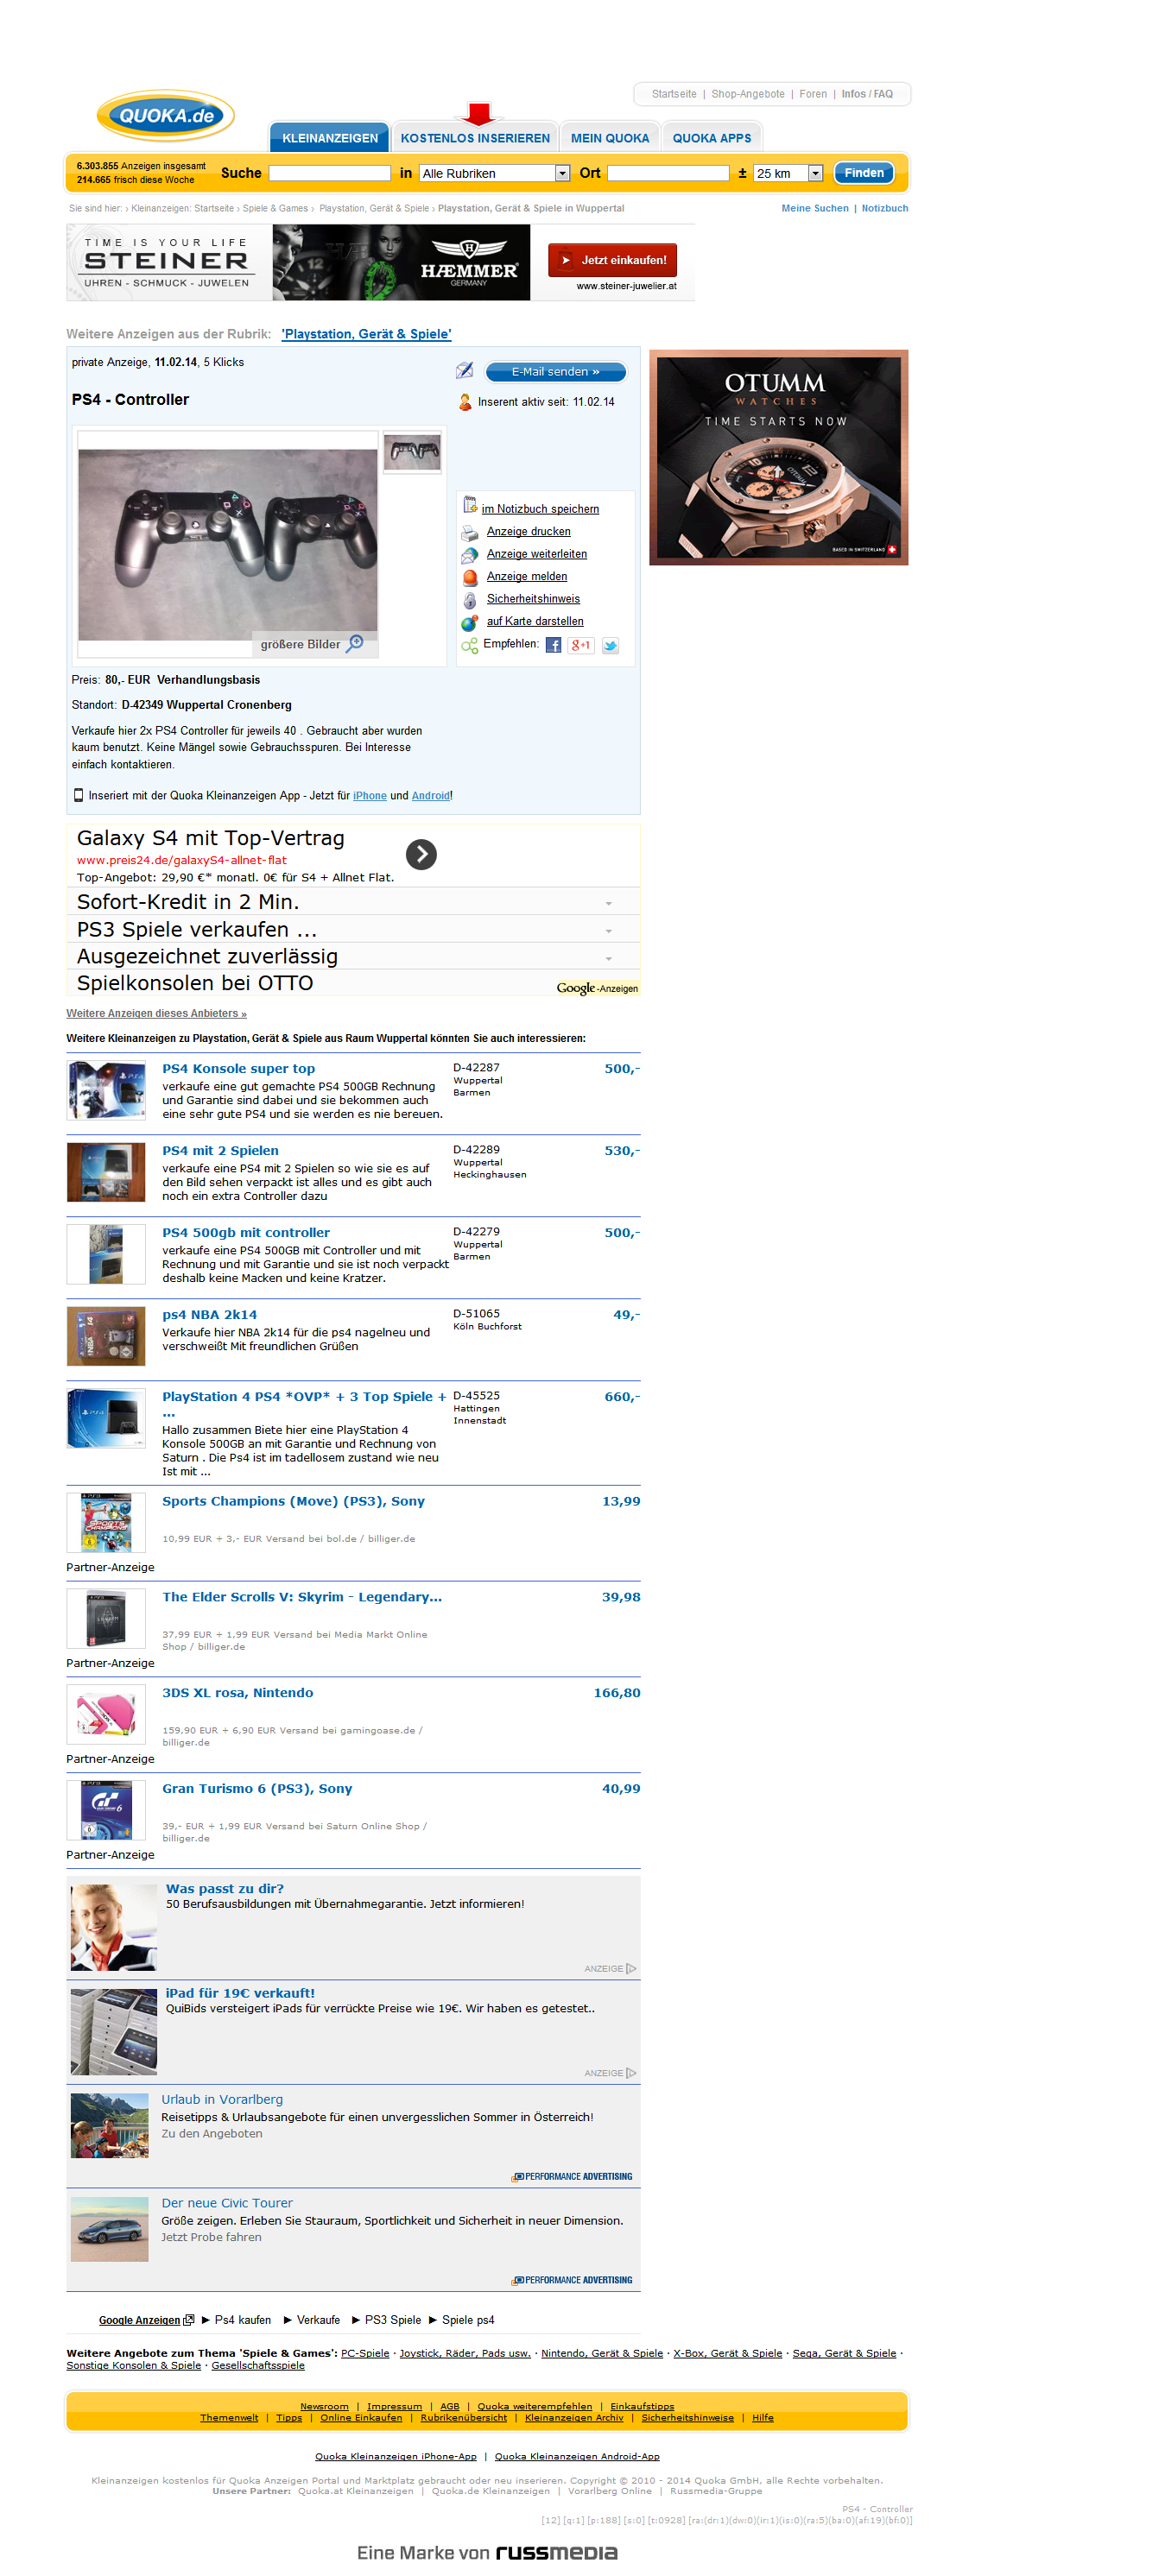Image resolution: width=1165 pixels, height=2576 pixels.
Task: Click the QUOKA.de logo
Action: coord(165,116)
